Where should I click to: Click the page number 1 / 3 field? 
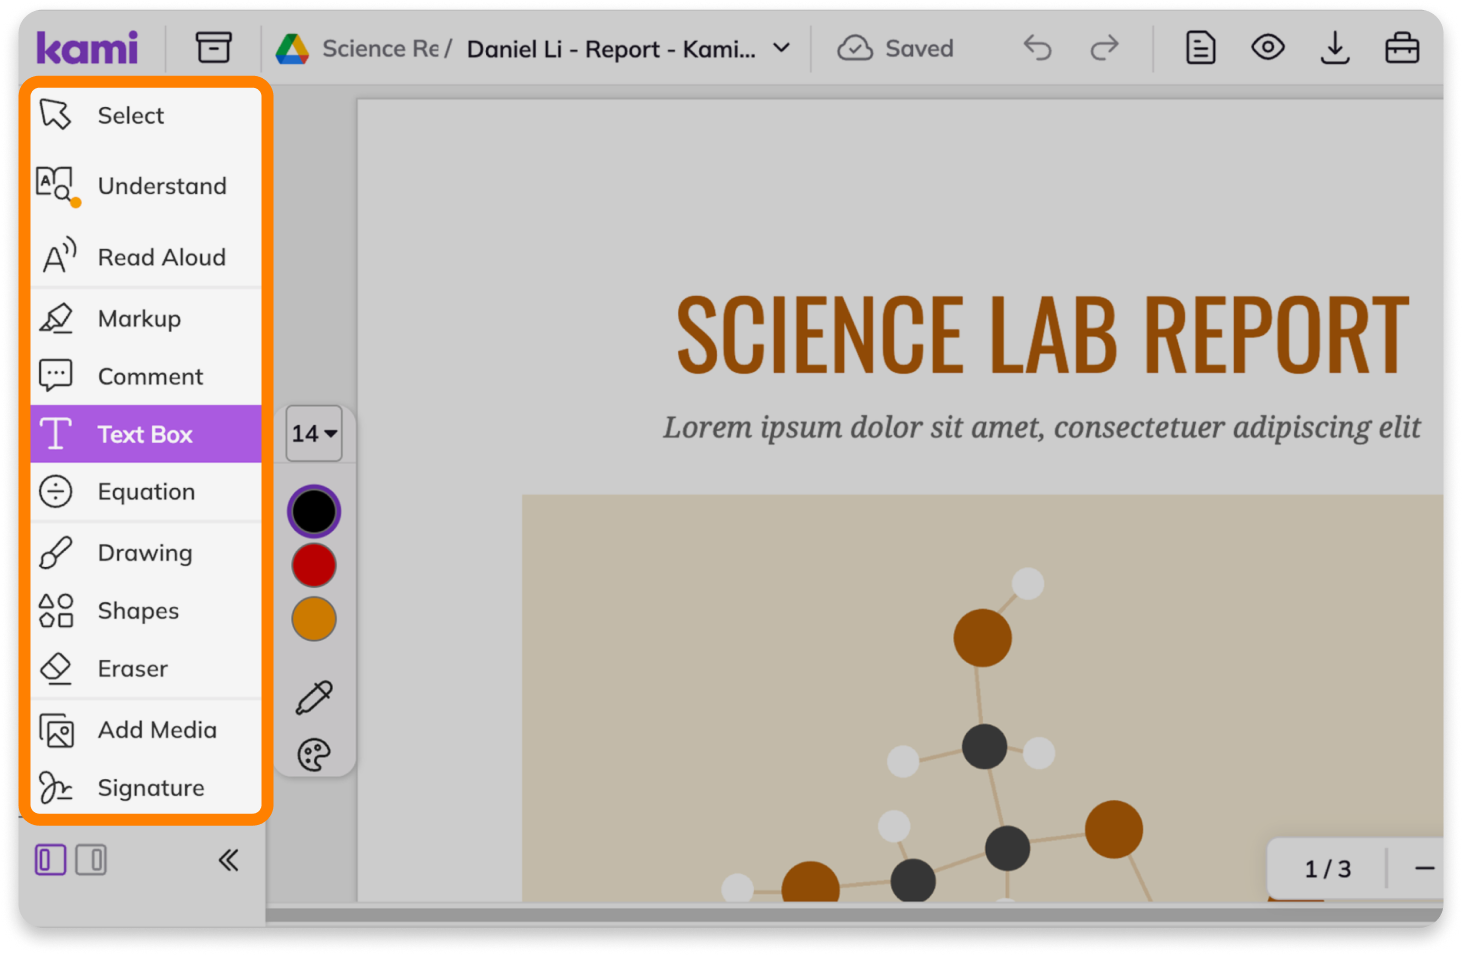[1327, 868]
